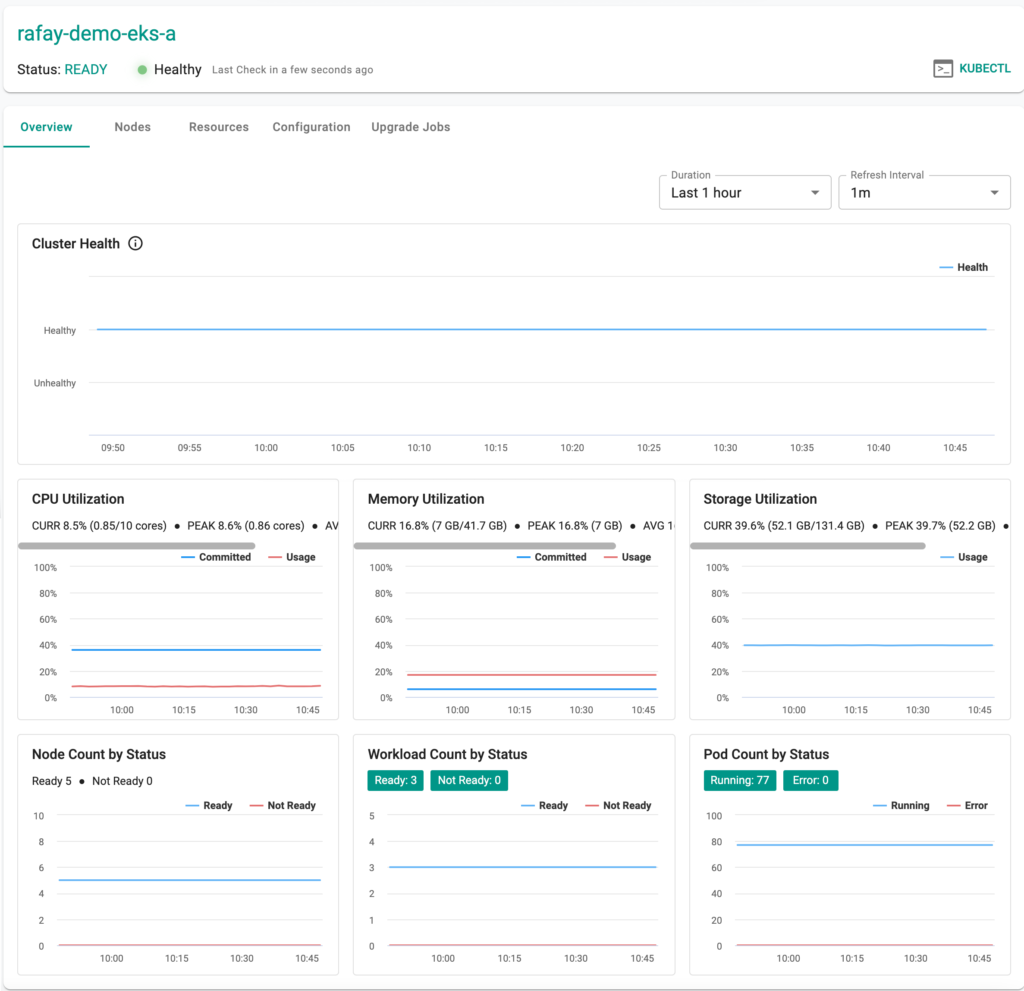Switch to the Nodes tab
Screen dimensions: 1024x991
click(x=132, y=127)
